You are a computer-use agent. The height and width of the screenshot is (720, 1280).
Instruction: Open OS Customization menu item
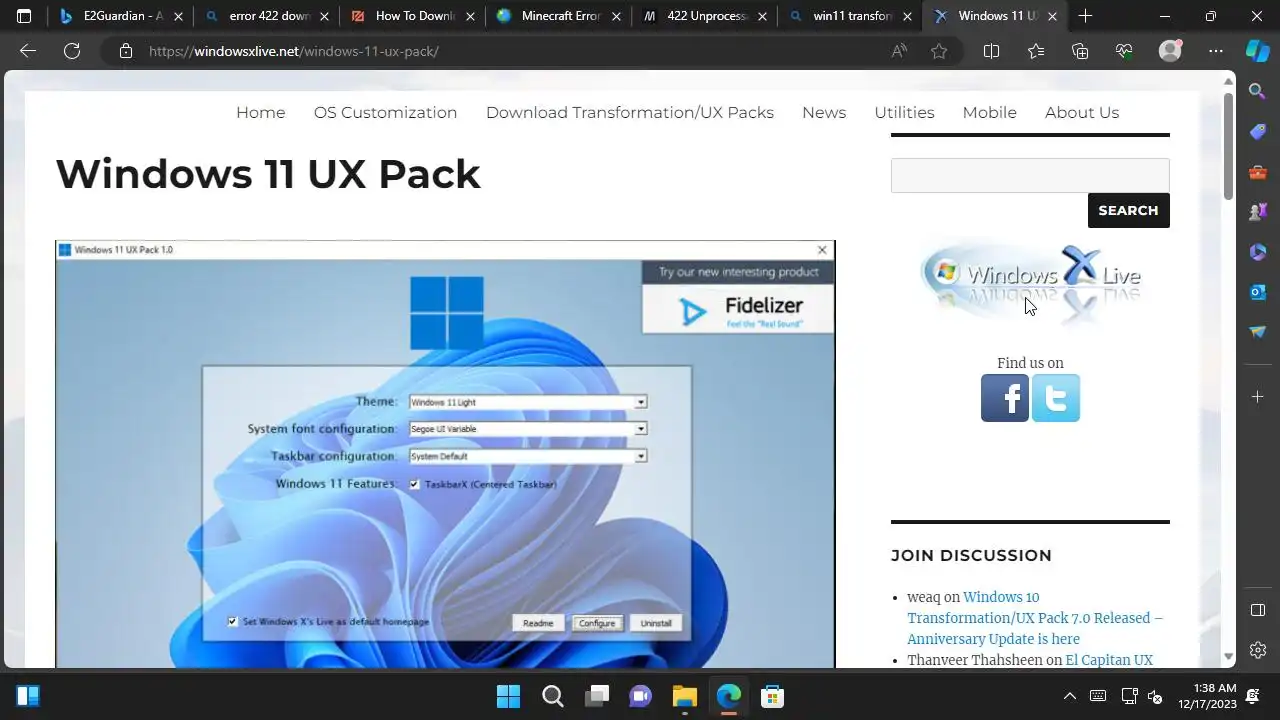click(385, 112)
